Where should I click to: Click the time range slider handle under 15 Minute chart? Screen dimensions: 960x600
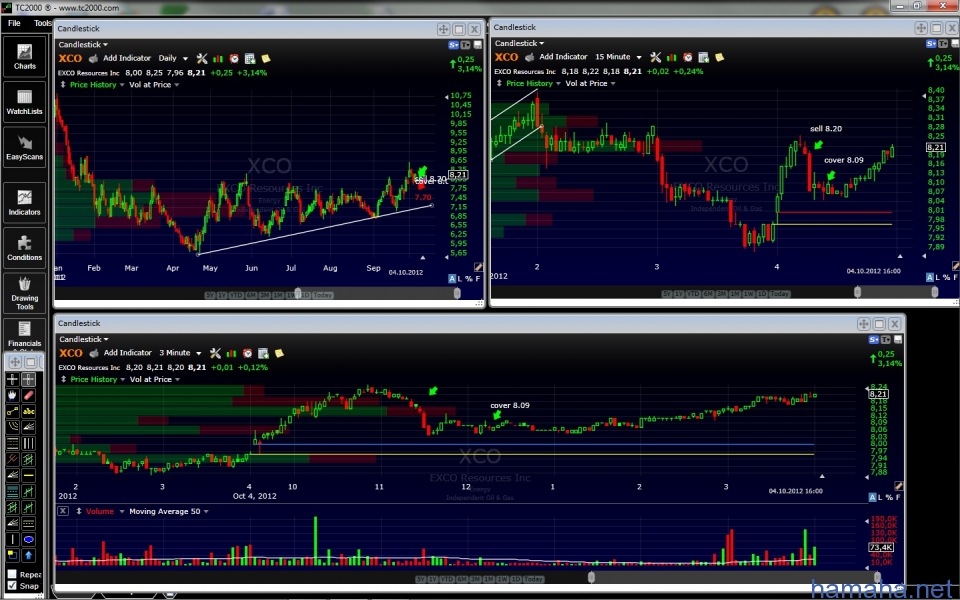pyautogui.click(x=857, y=293)
